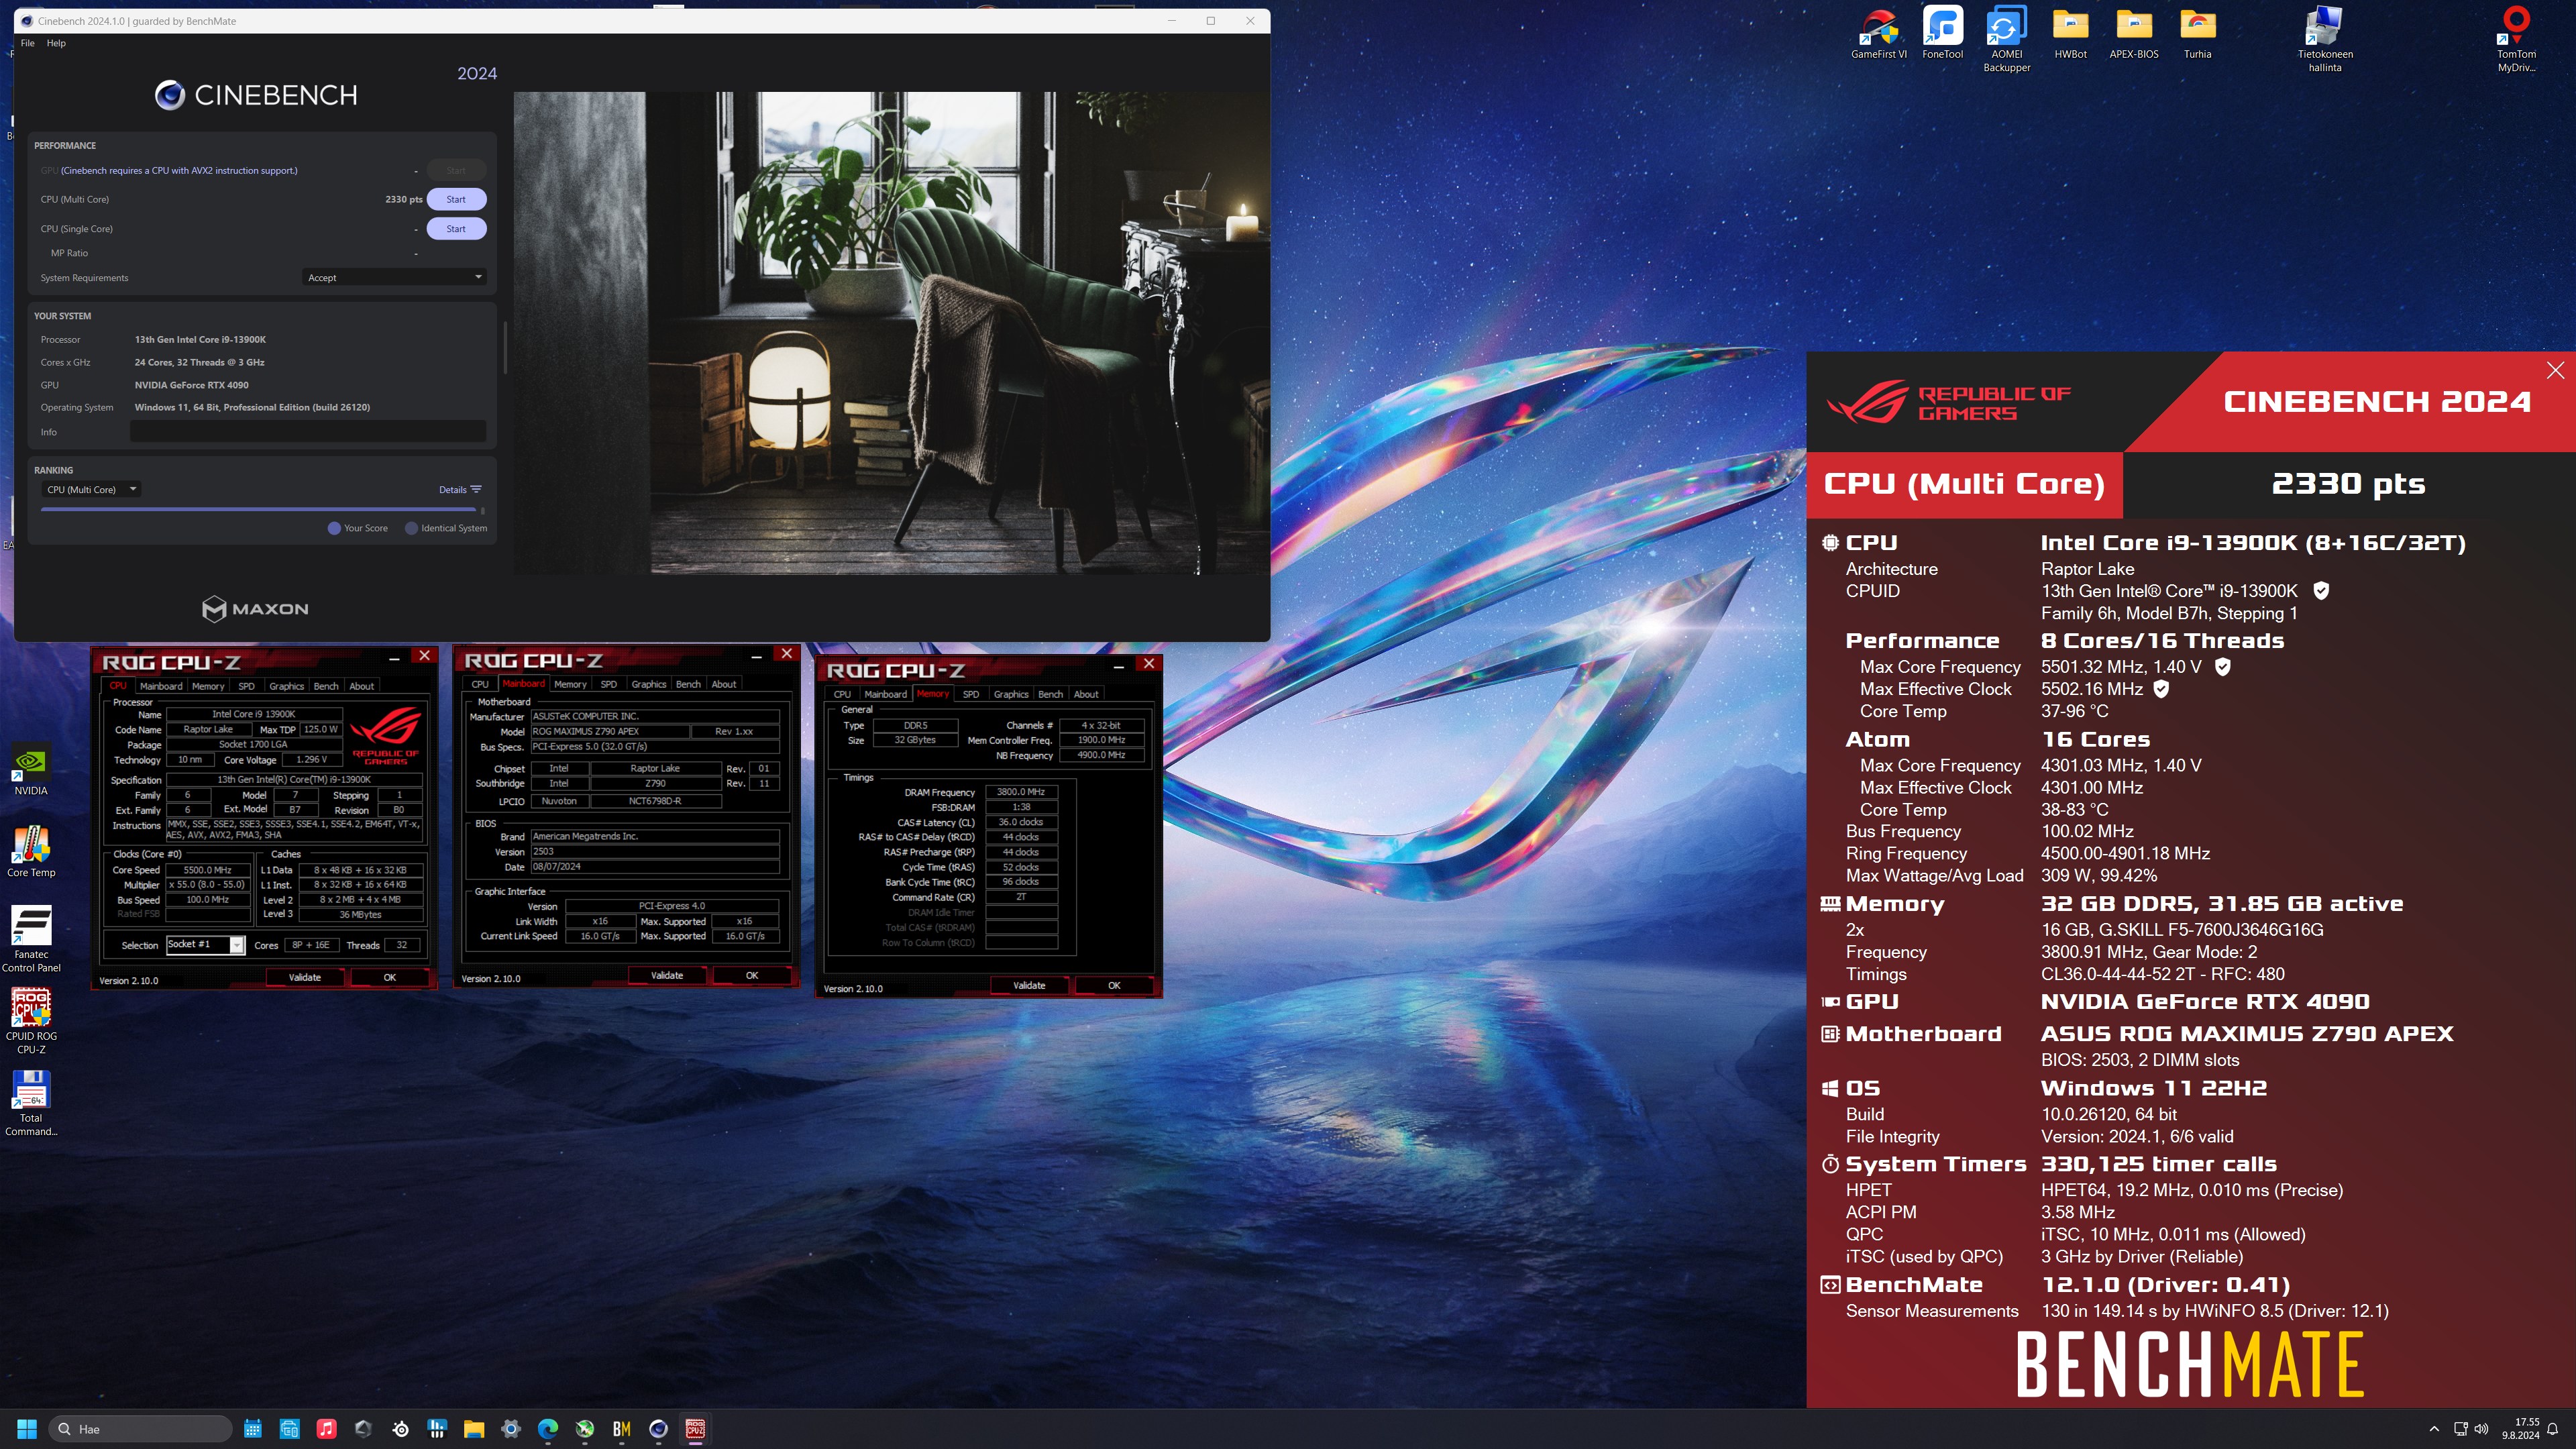Open the Turhia desktop folder
This screenshot has width=2576, height=1449.
[2197, 34]
